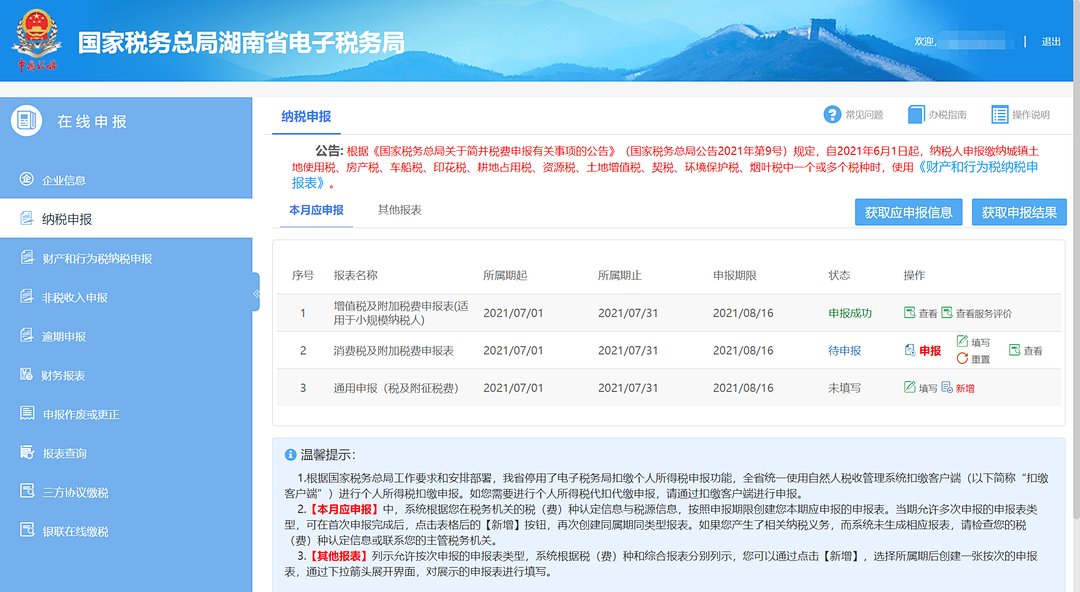
Task: Click the 增值税及附加税费申报表 report name
Action: (401, 313)
